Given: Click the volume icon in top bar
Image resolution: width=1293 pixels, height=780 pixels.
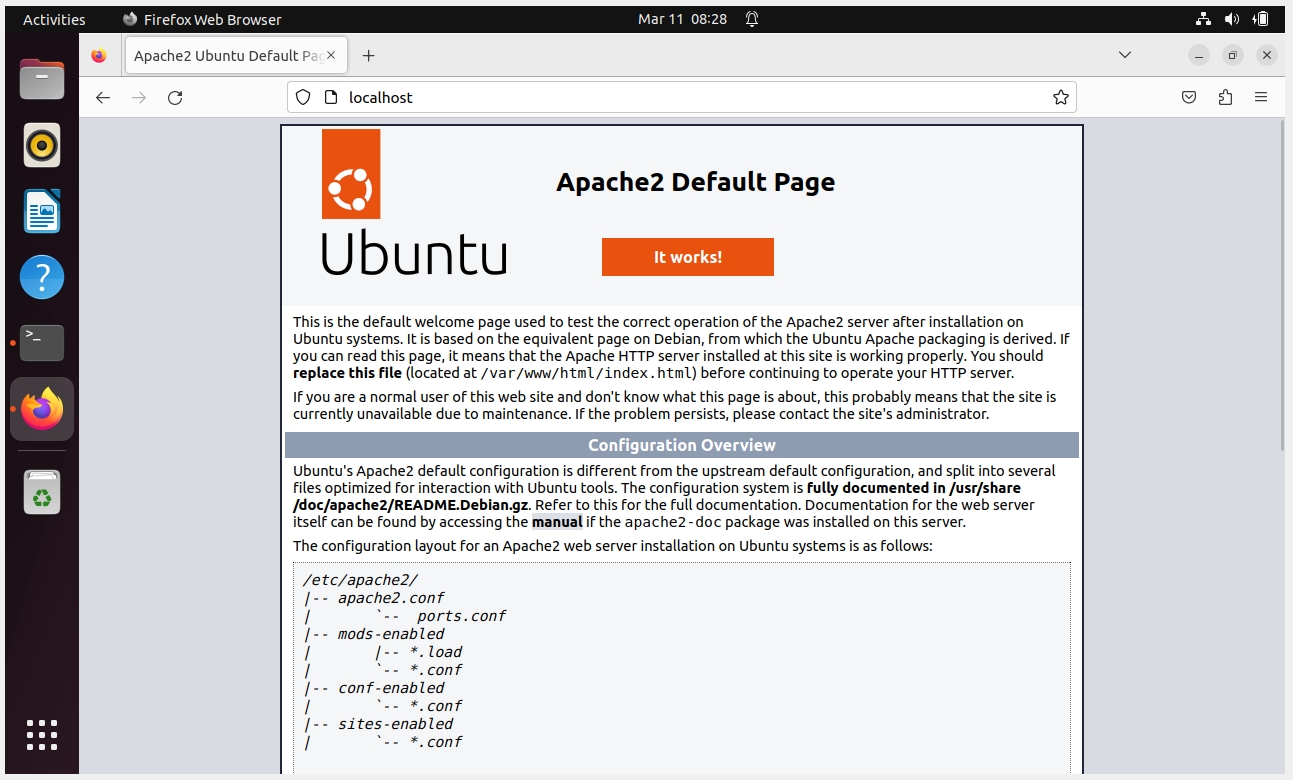Looking at the screenshot, I should 1232,19.
